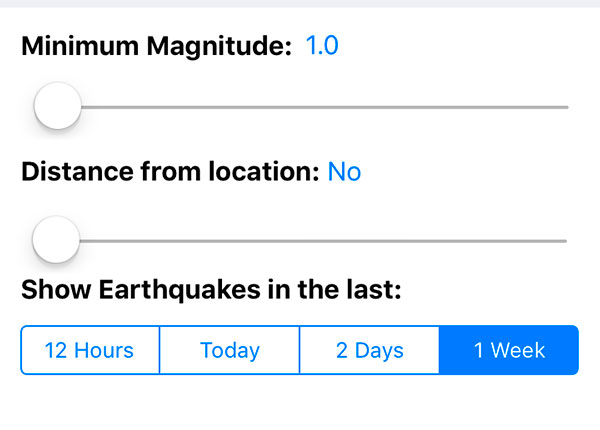This screenshot has width=600, height=430.
Task: Click the Distance from location slider thumb
Action: (55, 240)
